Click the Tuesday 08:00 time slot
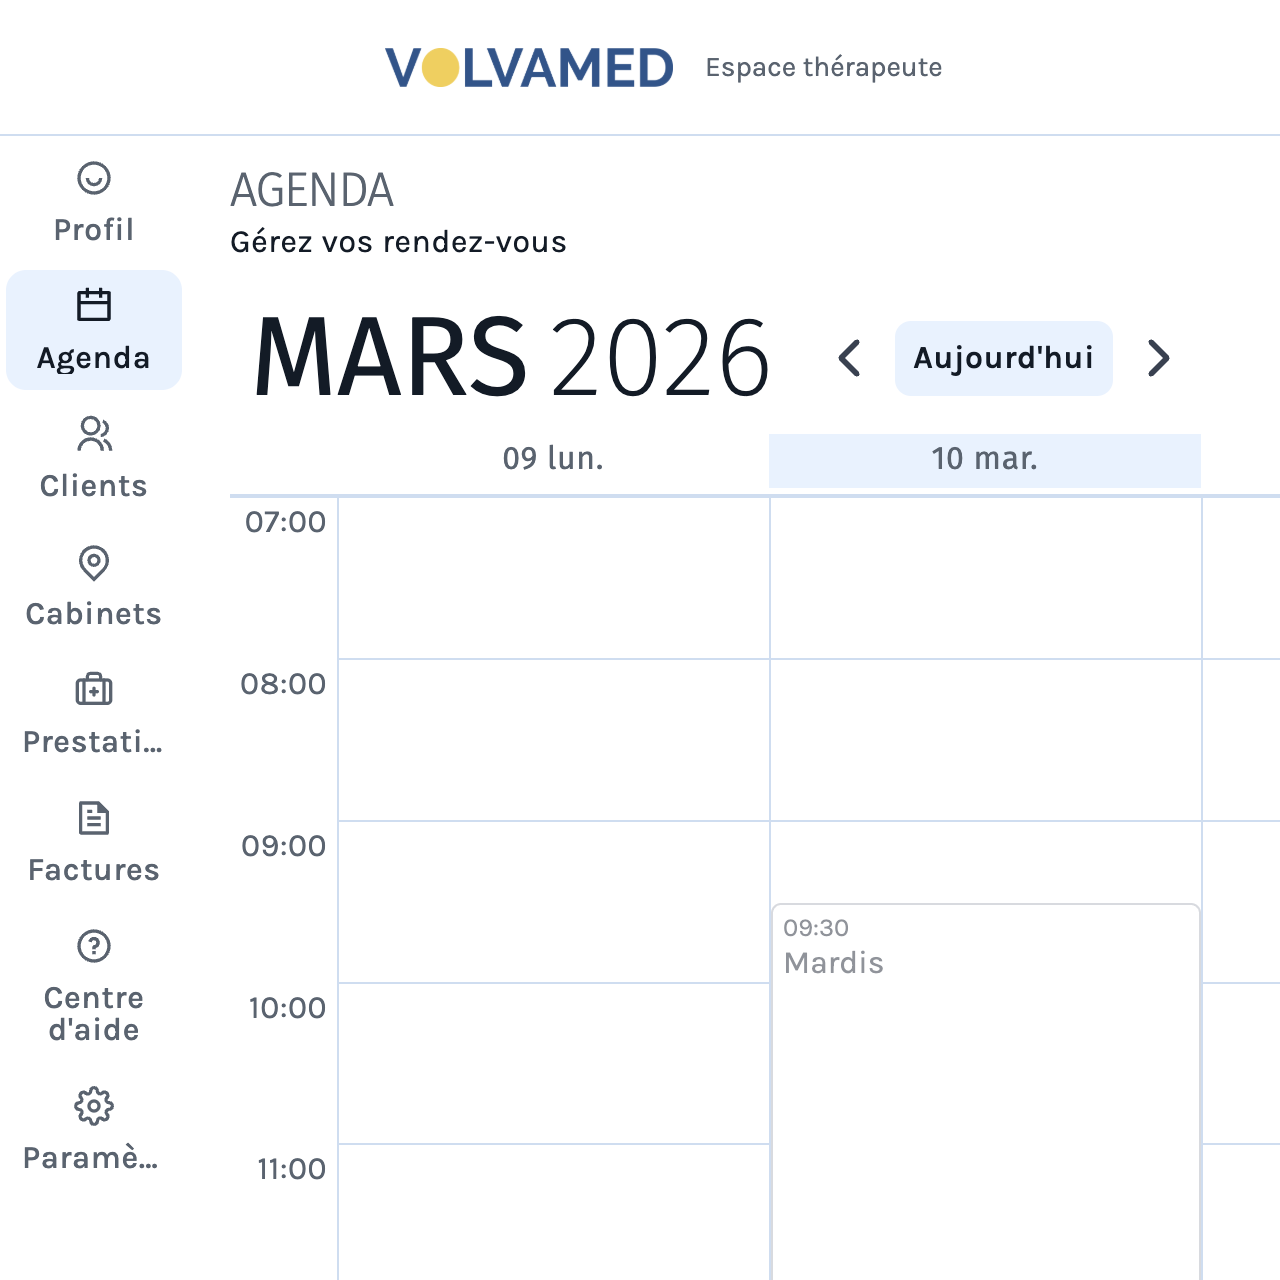Image resolution: width=1280 pixels, height=1280 pixels. pyautogui.click(x=986, y=740)
